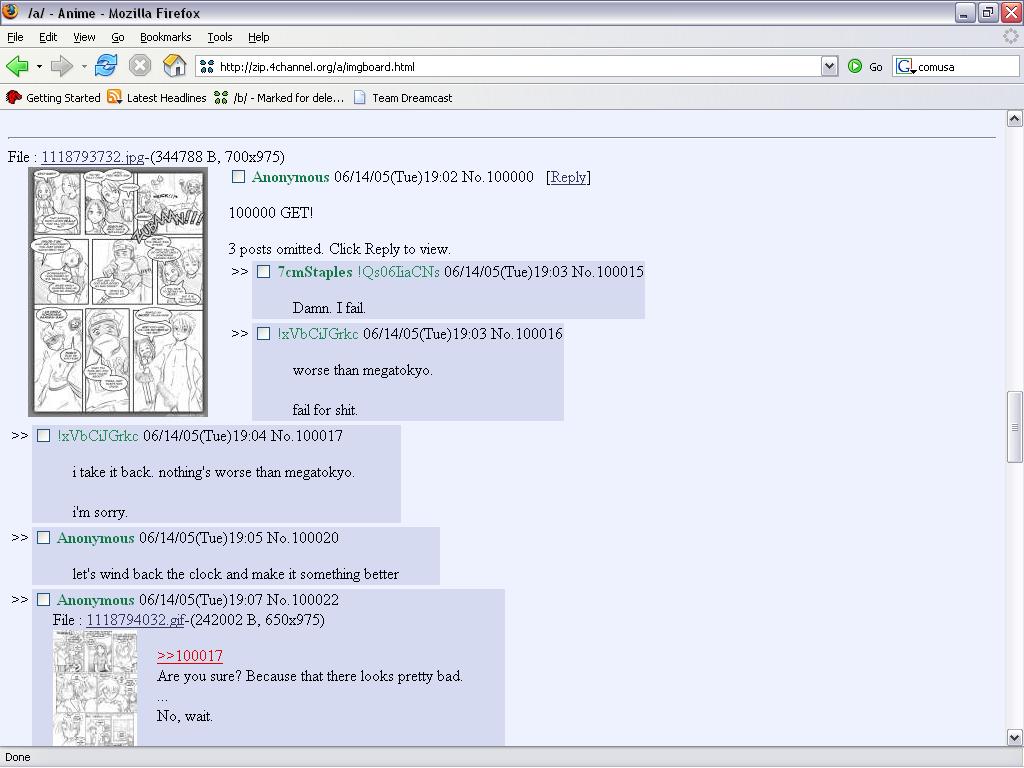Click the "Damn. I fail." comment text

coord(329,308)
